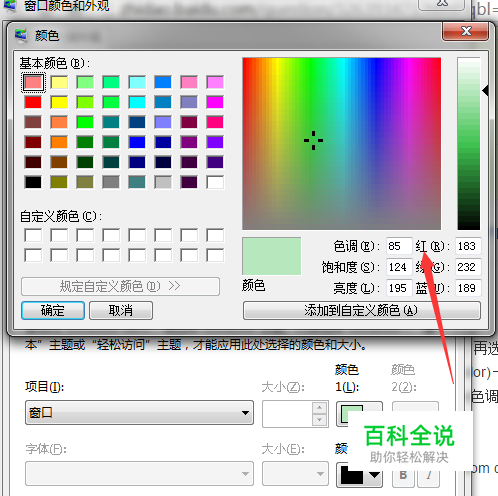The image size is (498, 496).
Task: Click the 饱和度 saturation input field
Action: coord(399,267)
